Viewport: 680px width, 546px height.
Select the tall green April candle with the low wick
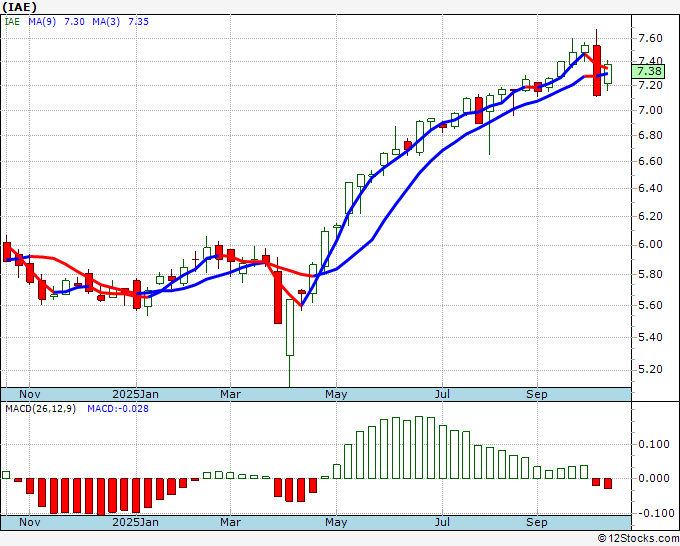point(290,327)
